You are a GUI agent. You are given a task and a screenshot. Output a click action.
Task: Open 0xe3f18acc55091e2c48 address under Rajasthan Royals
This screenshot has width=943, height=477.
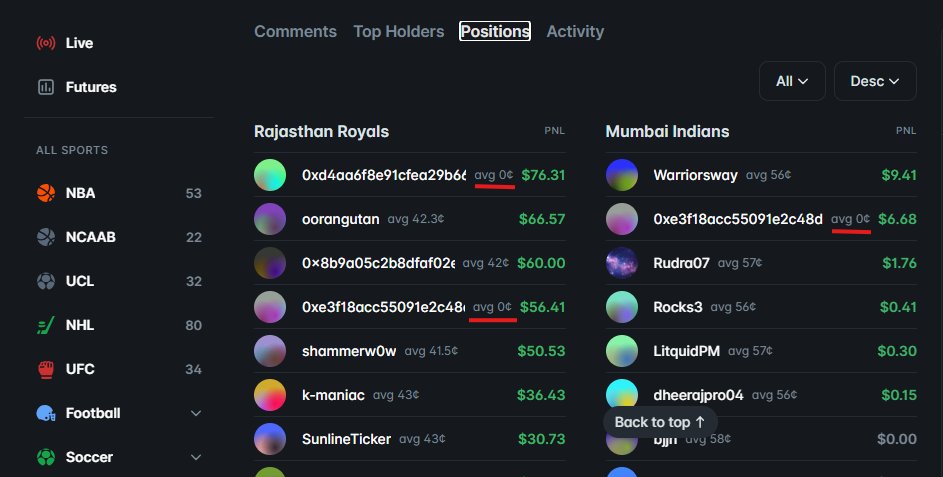click(383, 307)
